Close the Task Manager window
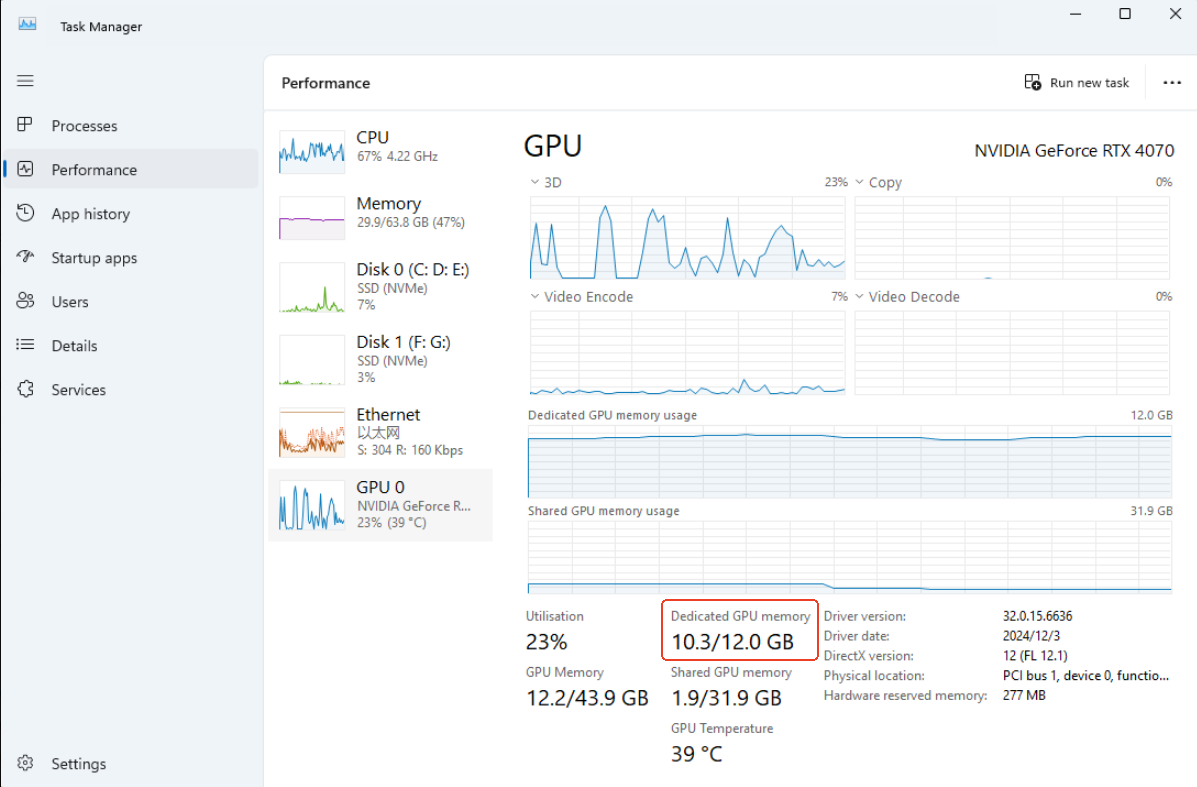 click(1175, 14)
